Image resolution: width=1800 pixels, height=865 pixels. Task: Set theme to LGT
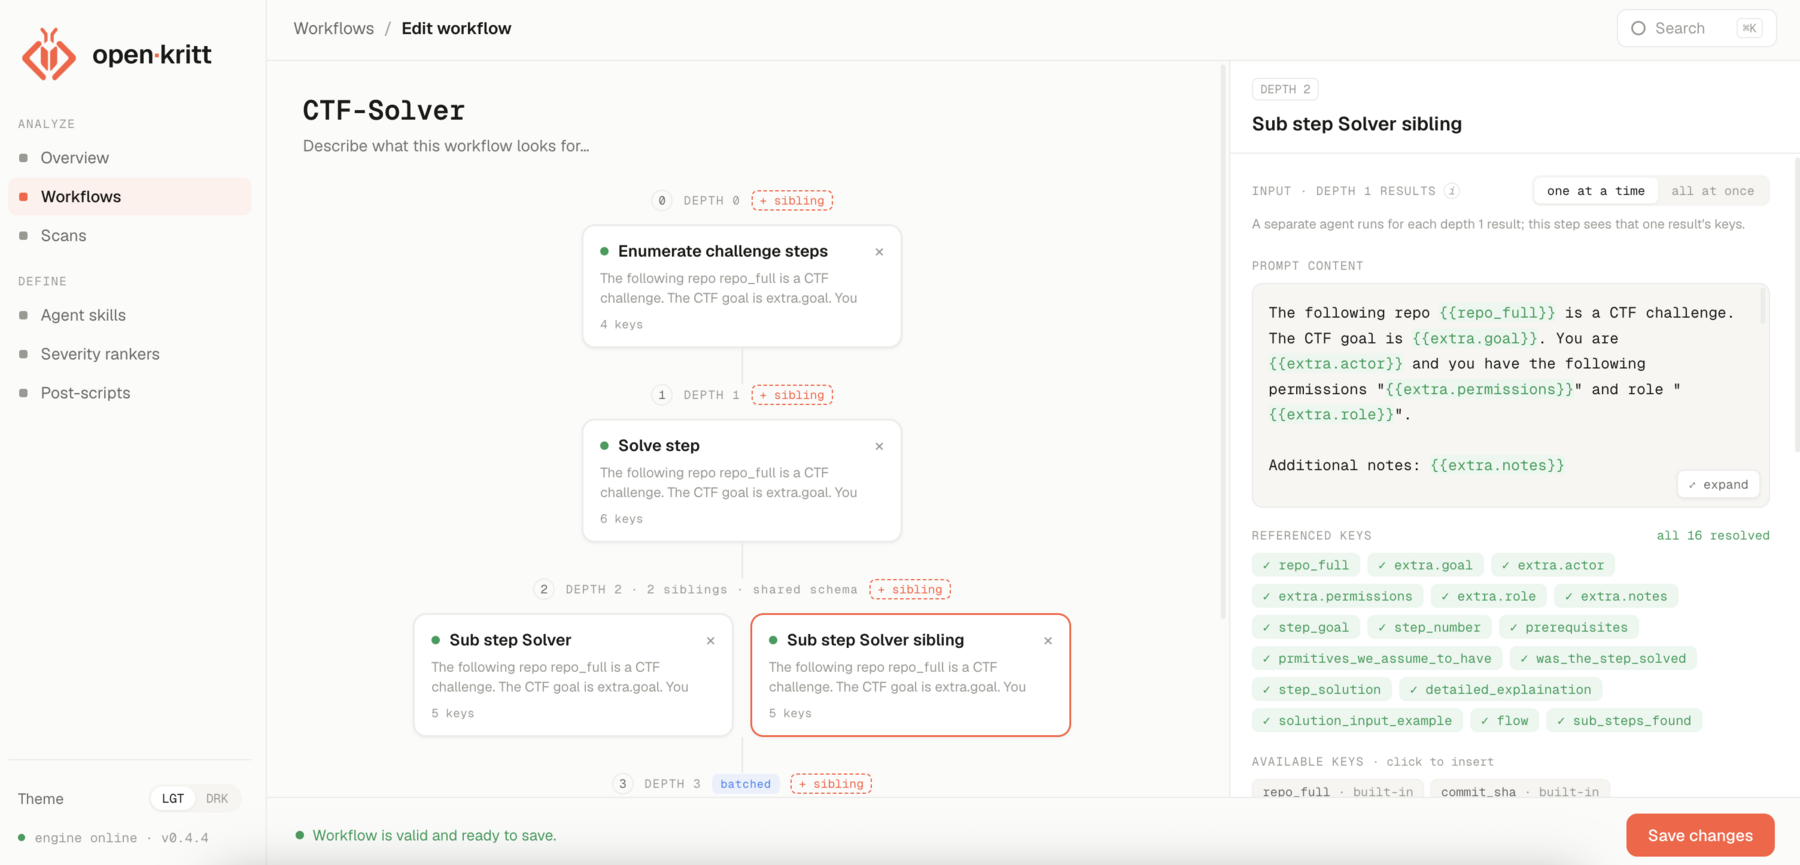point(173,799)
